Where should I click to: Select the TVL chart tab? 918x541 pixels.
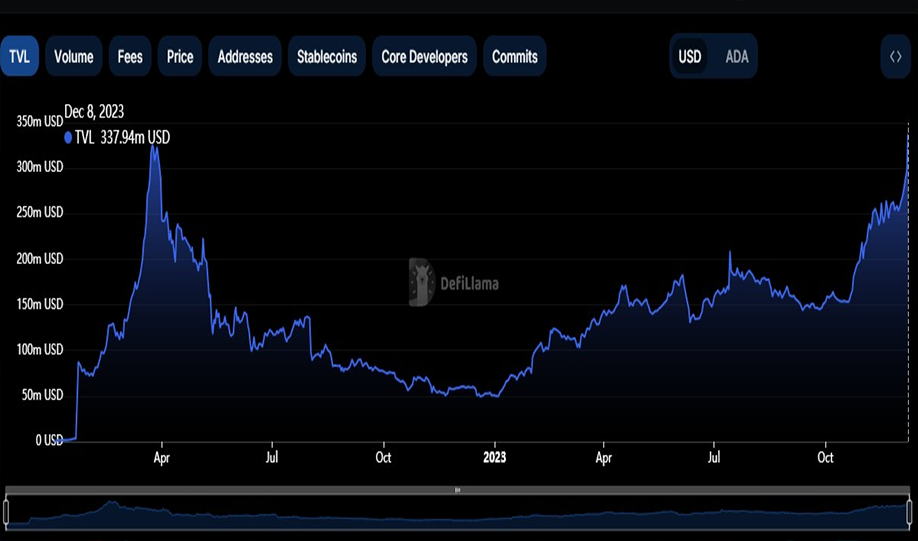pos(19,56)
